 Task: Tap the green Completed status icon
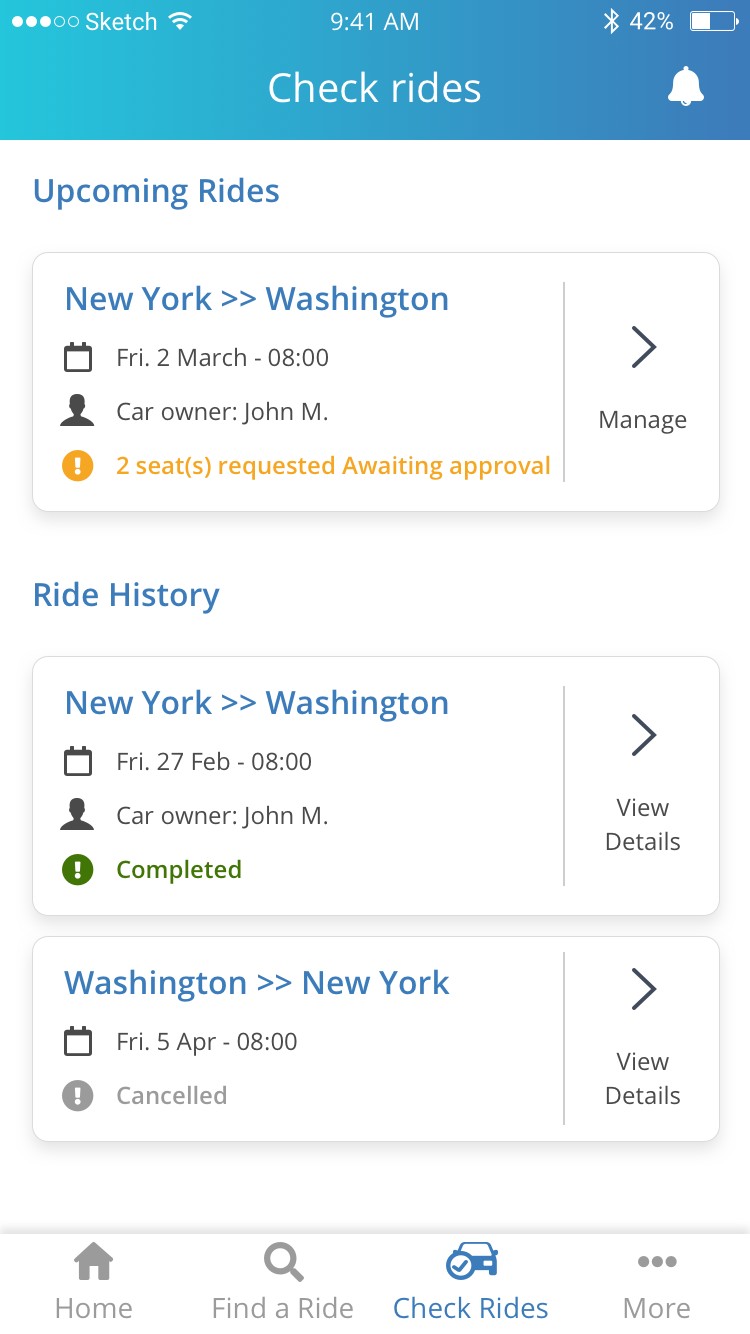77,869
